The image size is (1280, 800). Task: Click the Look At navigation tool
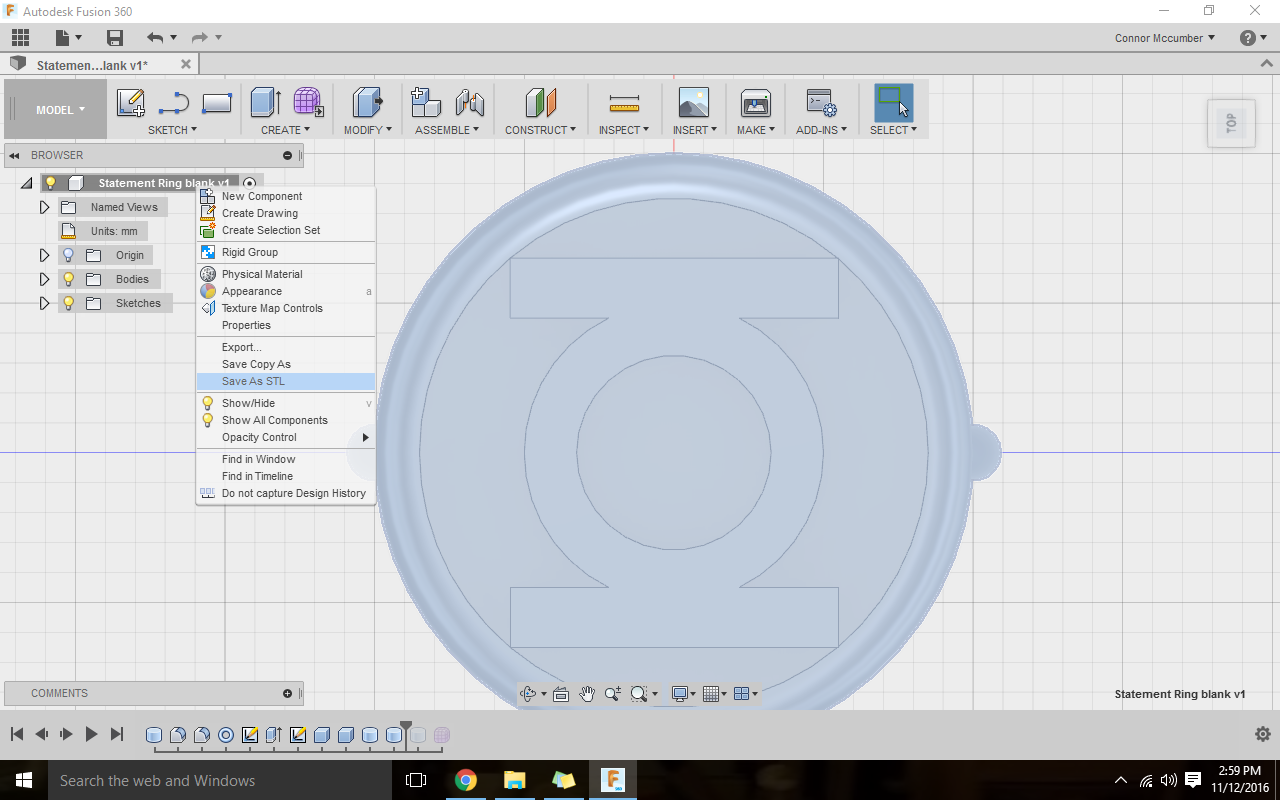click(561, 693)
